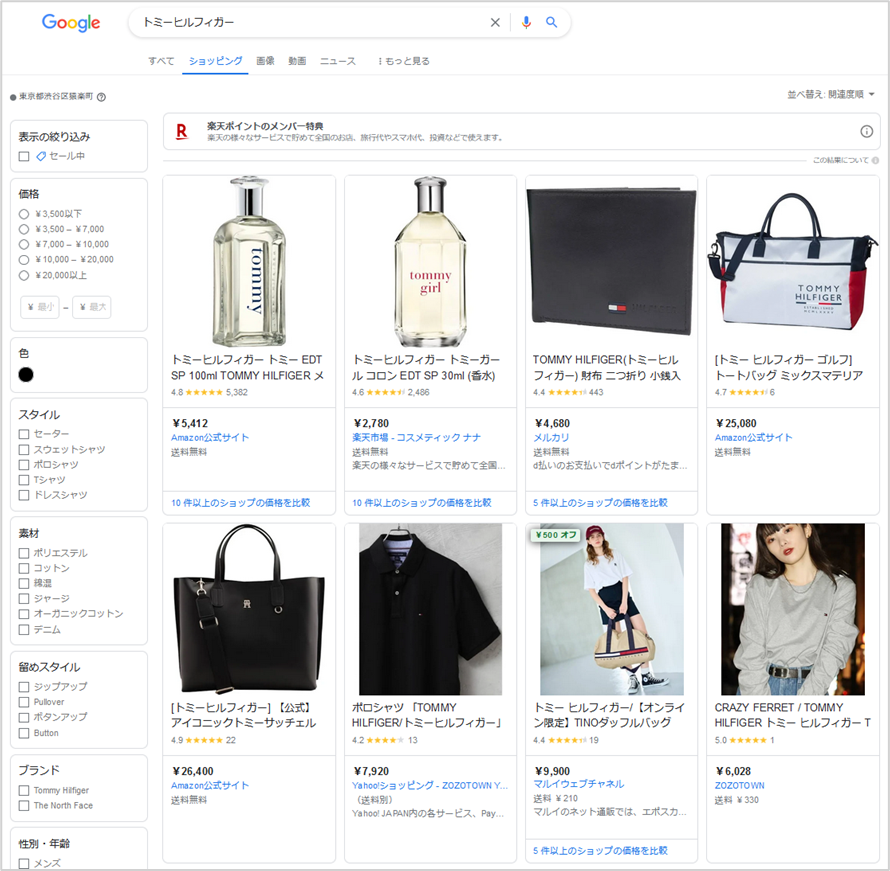
Task: Click the minimum price 最小 field
Action: 40,307
